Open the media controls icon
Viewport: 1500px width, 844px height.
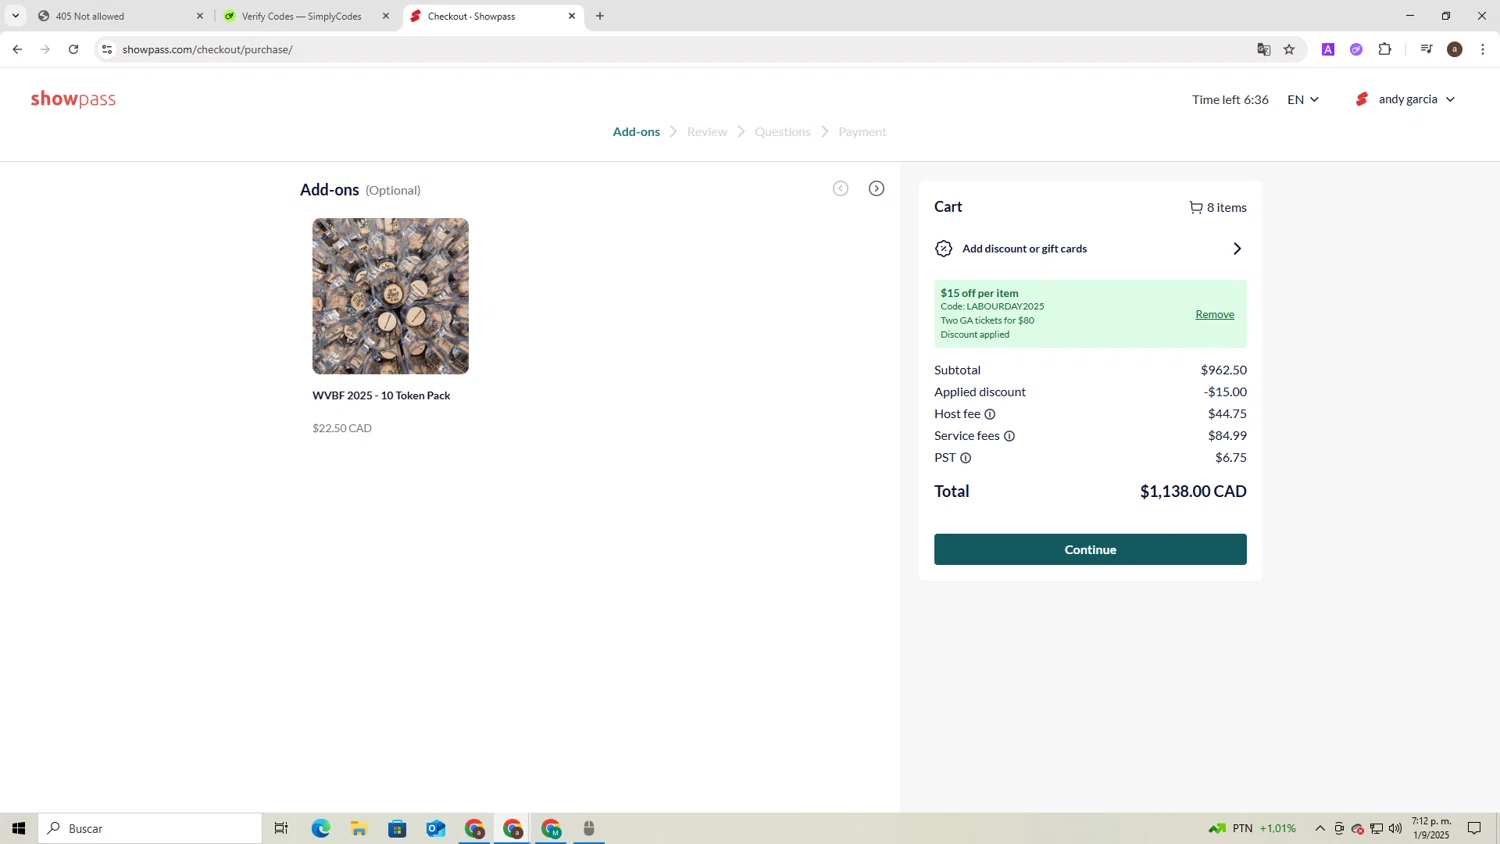click(1426, 49)
